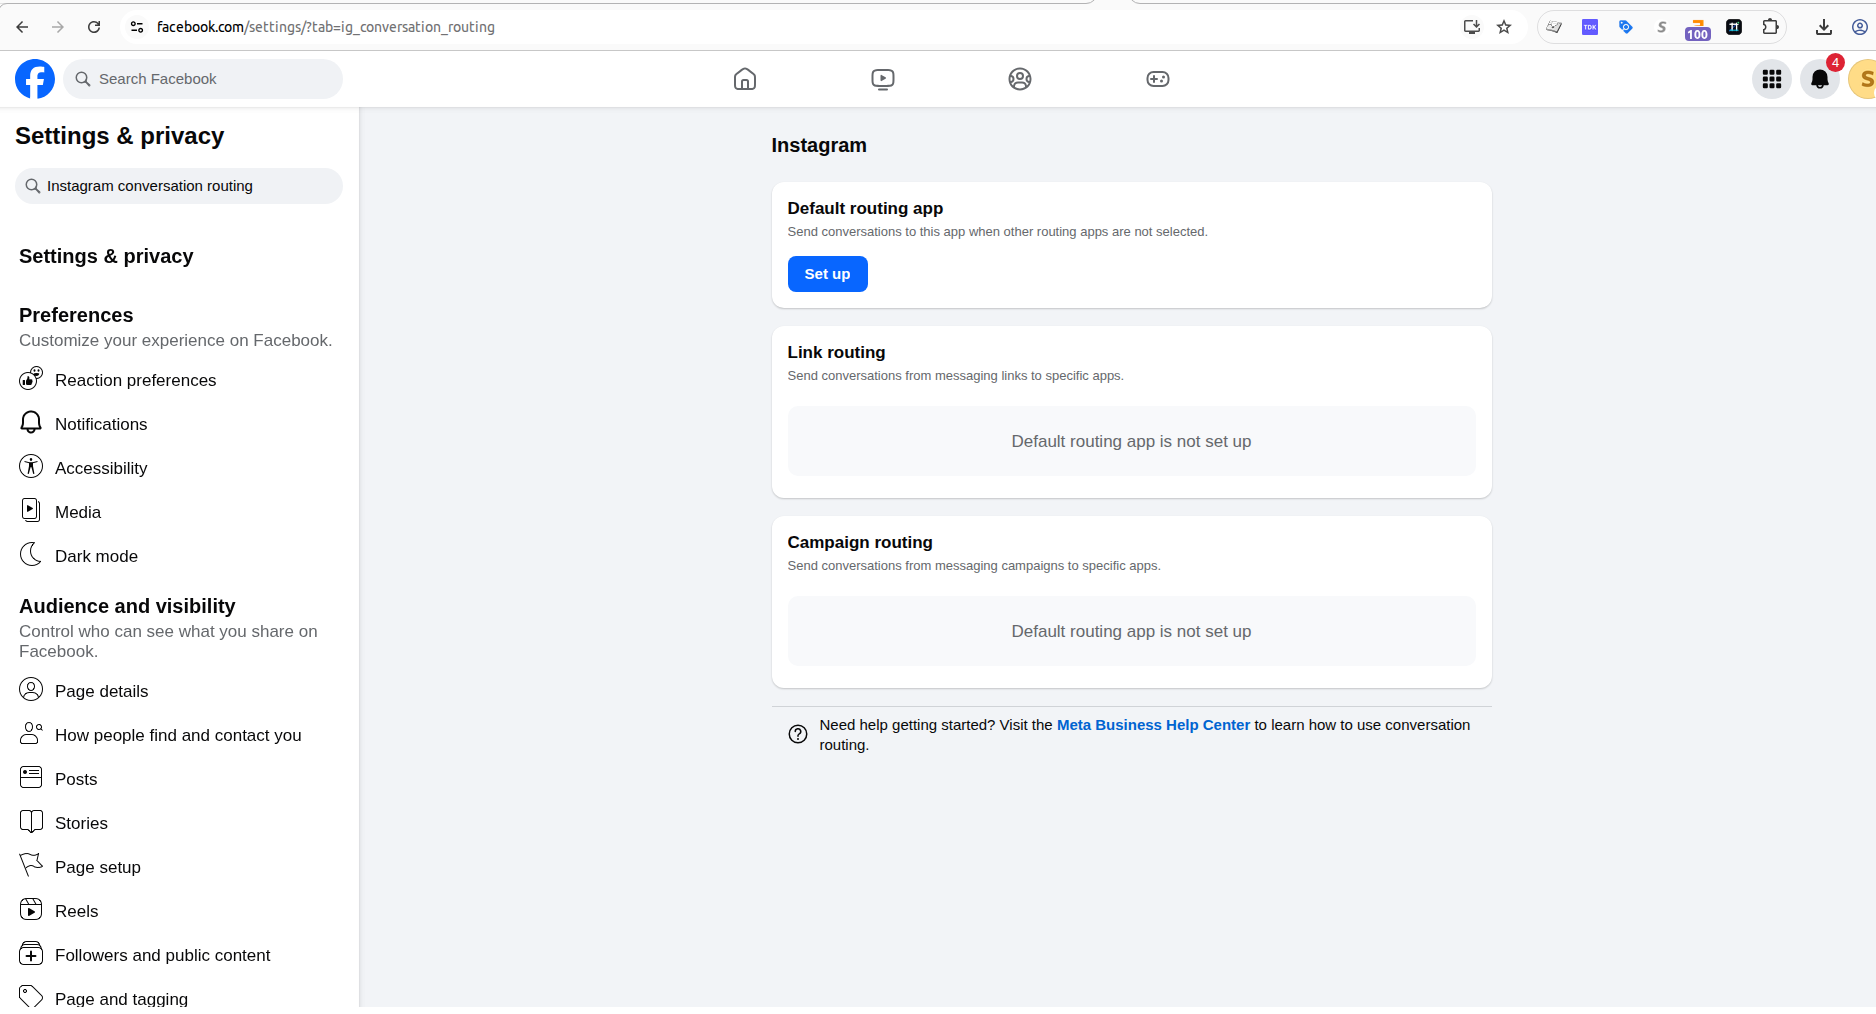The height and width of the screenshot is (1014, 1876).
Task: Click the 'Instagram' page title
Action: pyautogui.click(x=819, y=145)
